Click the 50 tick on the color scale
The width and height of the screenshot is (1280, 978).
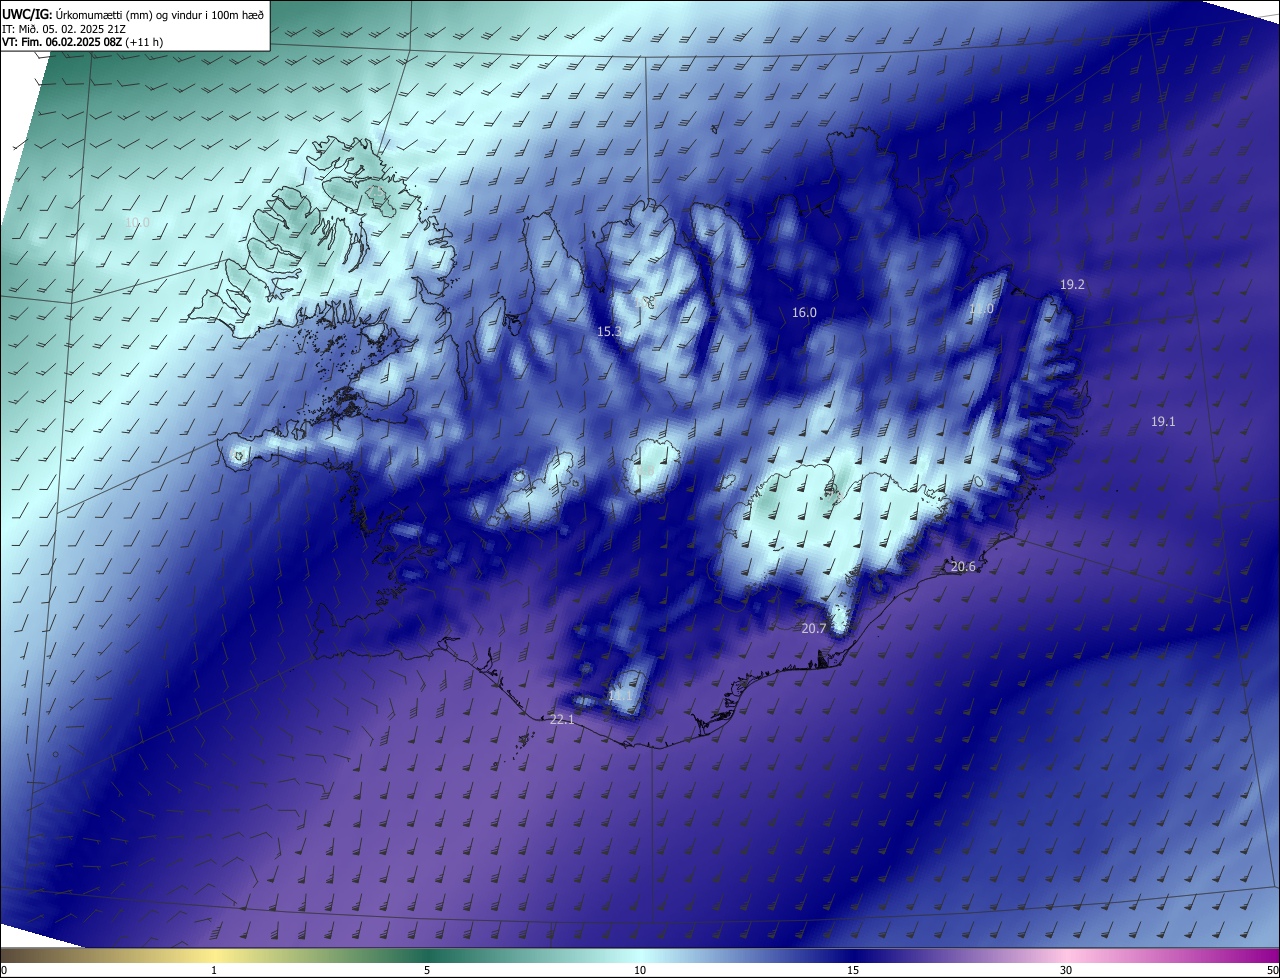tap(1272, 970)
